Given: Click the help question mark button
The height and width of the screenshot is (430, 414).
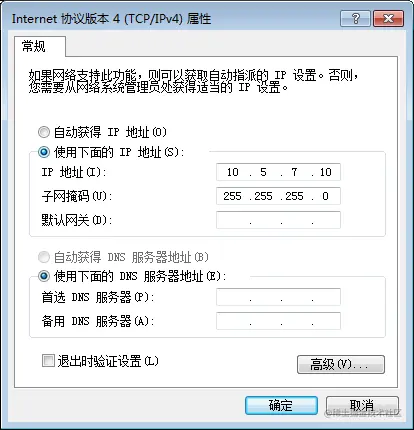Looking at the screenshot, I should click(x=355, y=18).
